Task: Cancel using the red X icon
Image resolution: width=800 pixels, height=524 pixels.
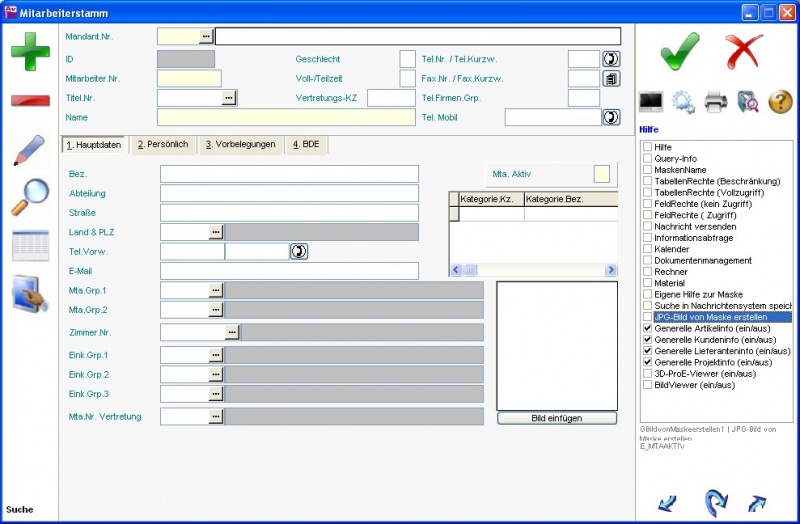Action: tap(744, 51)
